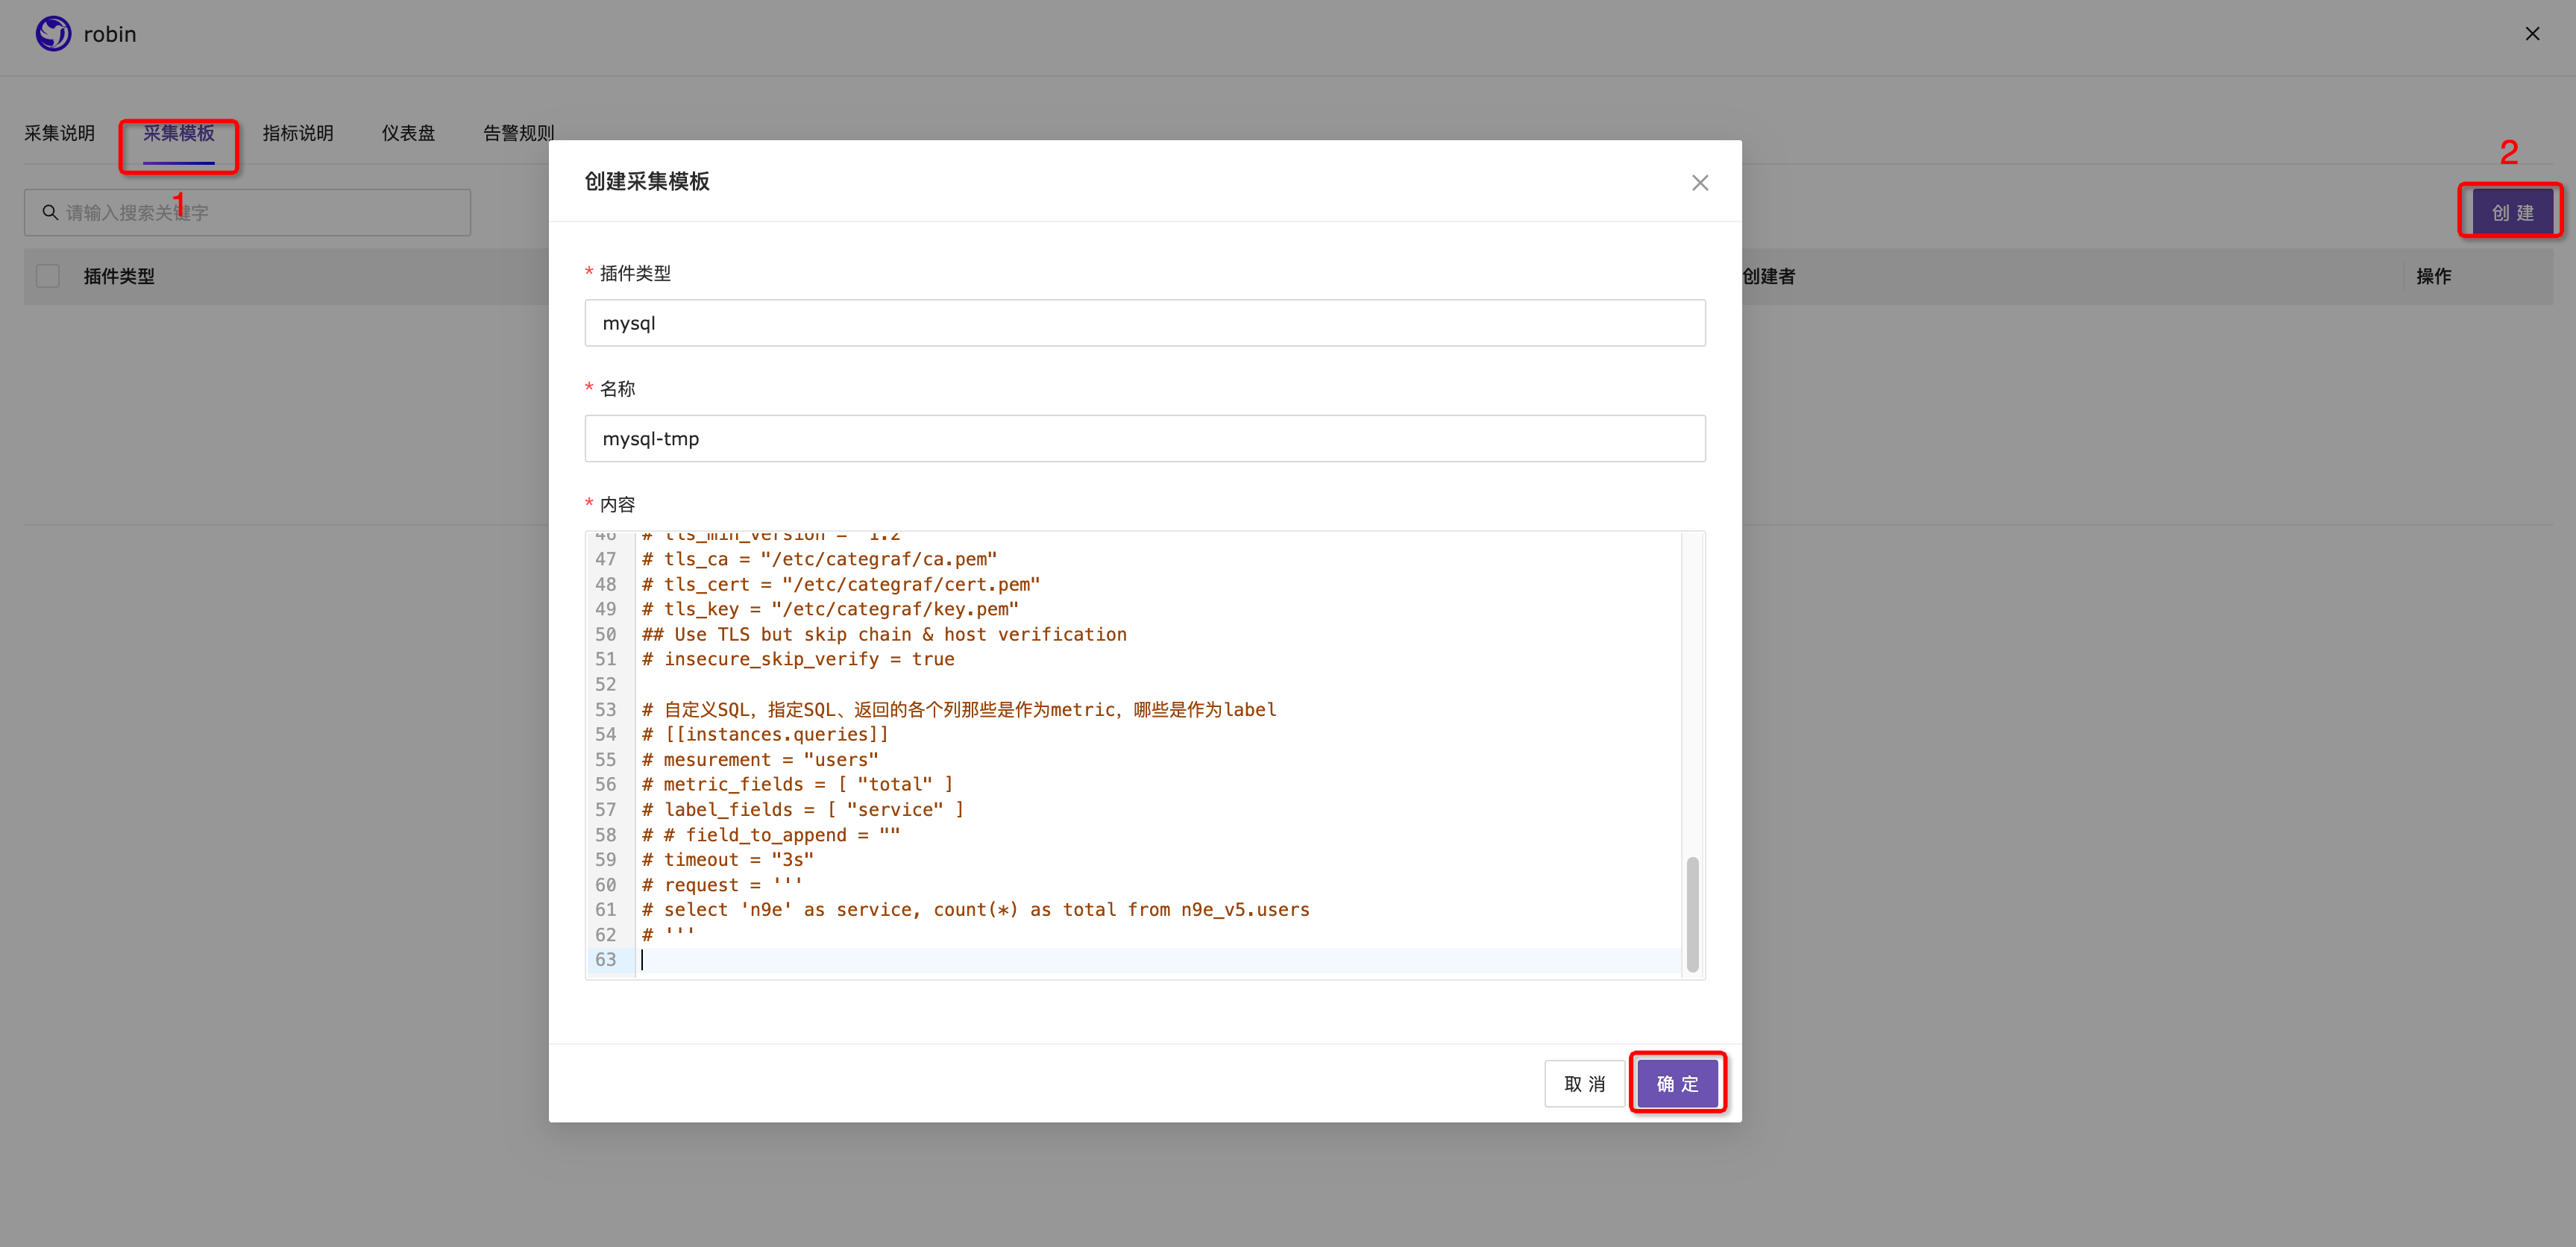
Task: Click the 名称 field with mysql-tmp
Action: point(1144,438)
